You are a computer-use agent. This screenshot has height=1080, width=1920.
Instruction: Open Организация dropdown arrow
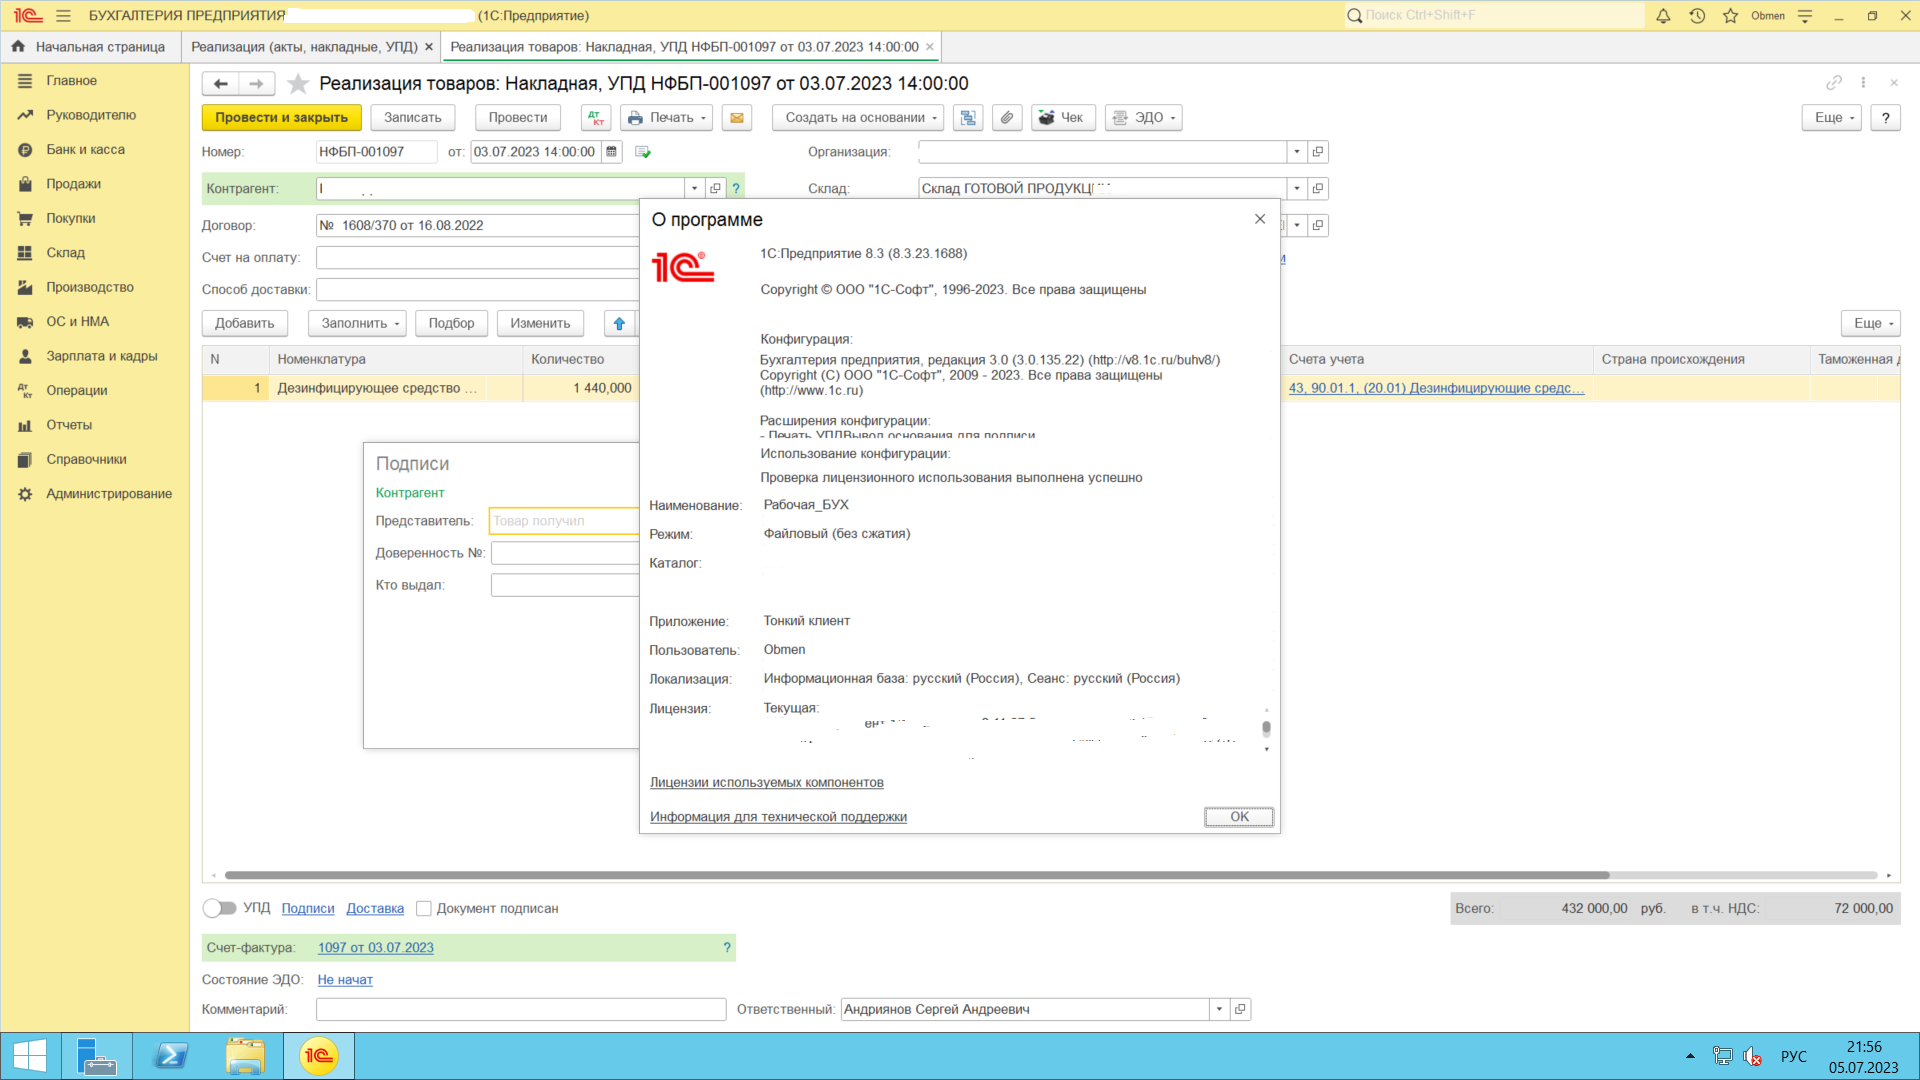(x=1297, y=152)
